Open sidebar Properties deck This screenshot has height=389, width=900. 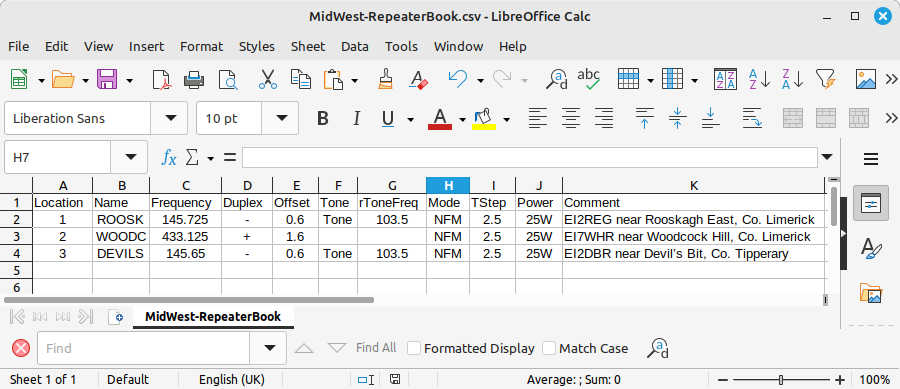coord(870,203)
